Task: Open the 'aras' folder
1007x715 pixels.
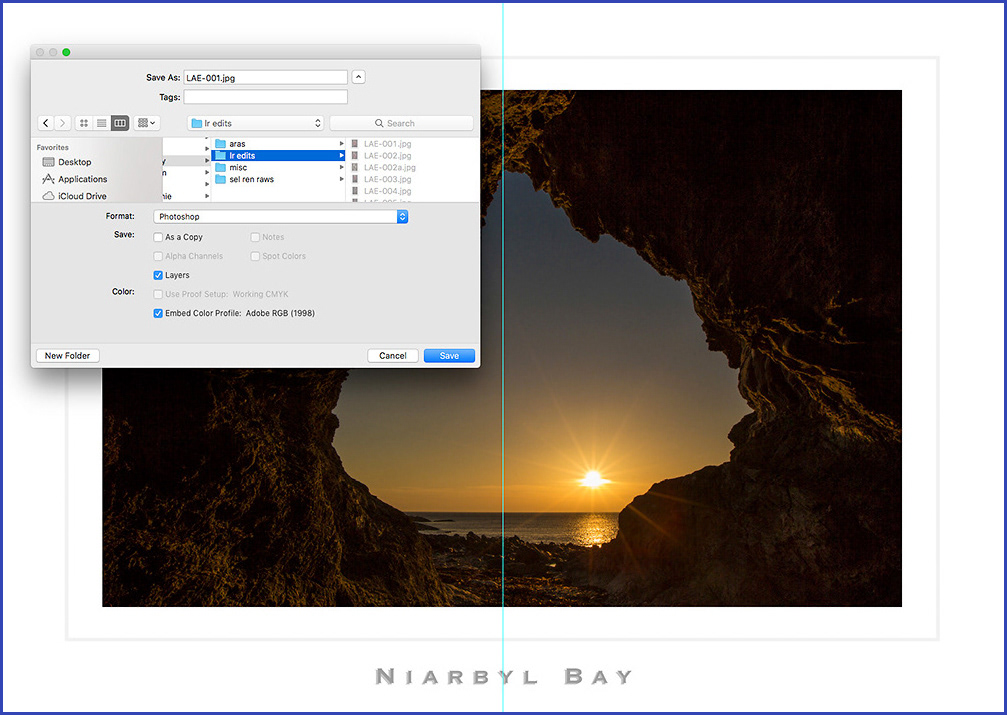Action: pyautogui.click(x=279, y=144)
